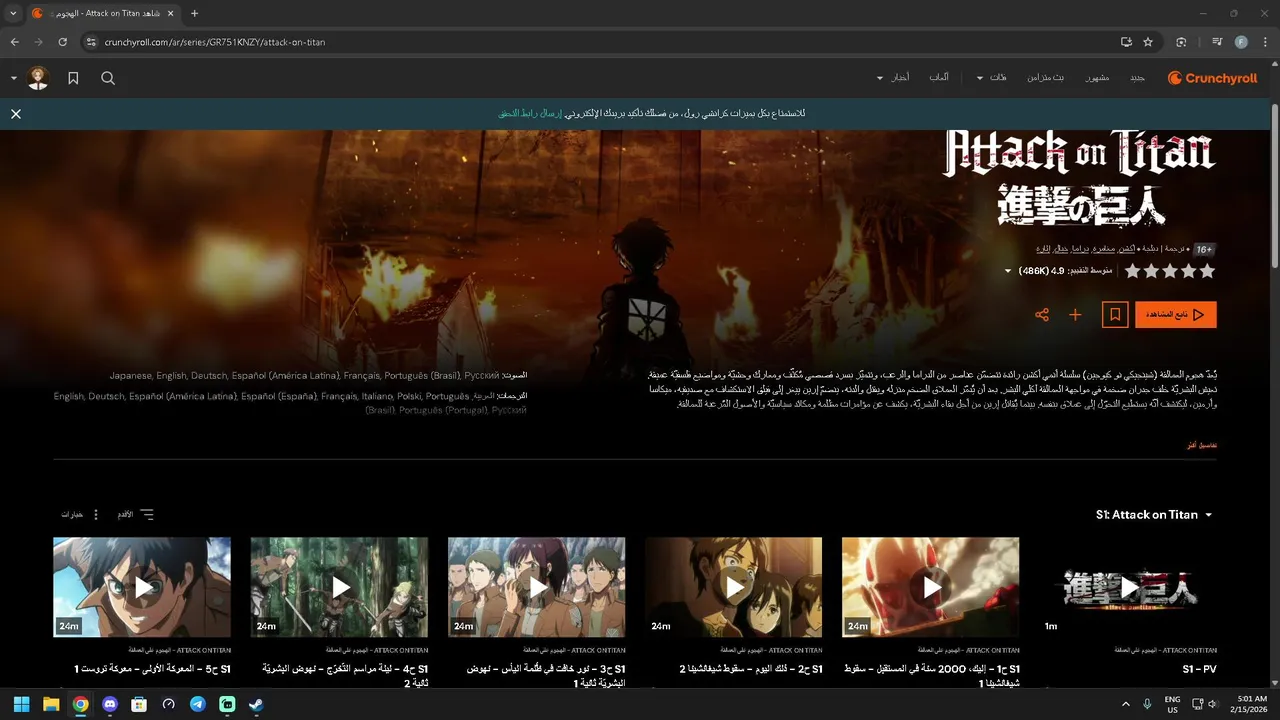Rate the series with the middle star
Screen dimensions: 1280x720
click(x=1170, y=271)
